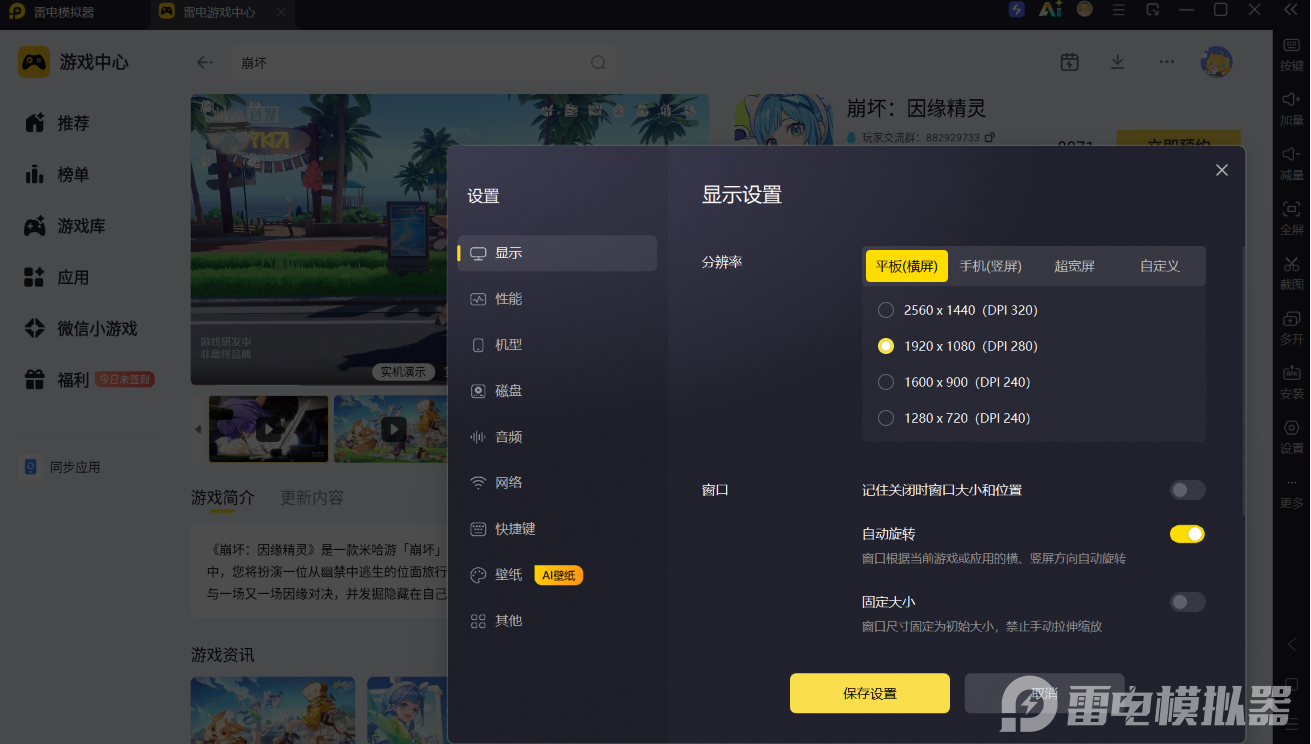Viewport: 1311px width, 744px height.
Task: Open 机型 settings category
Action: tap(557, 345)
